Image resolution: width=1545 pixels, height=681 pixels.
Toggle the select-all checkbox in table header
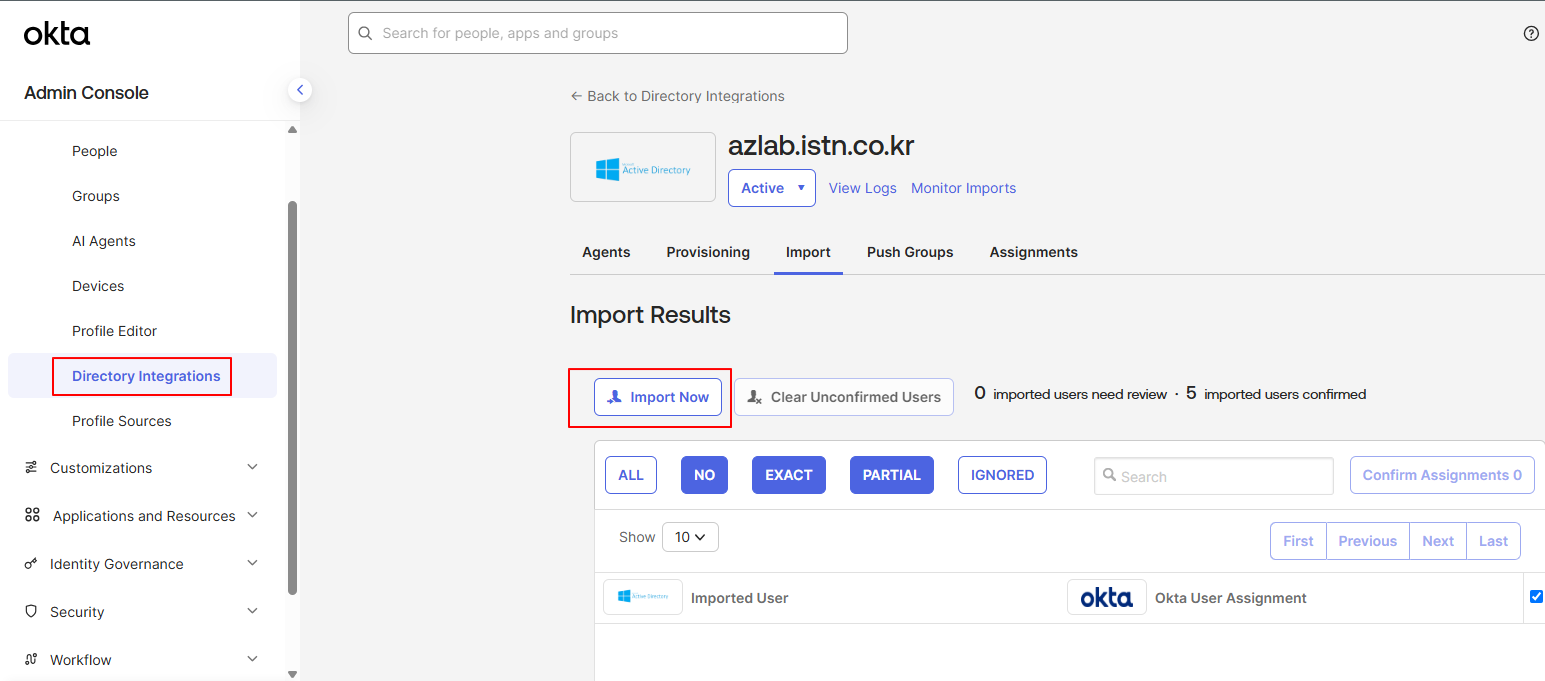point(1536,596)
